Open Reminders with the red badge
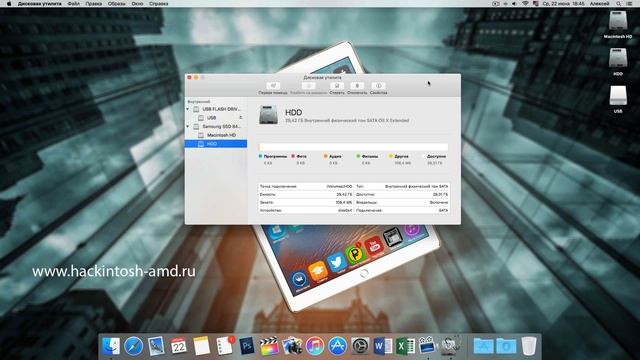Image resolution: width=640 pixels, height=360 pixels. coord(224,346)
